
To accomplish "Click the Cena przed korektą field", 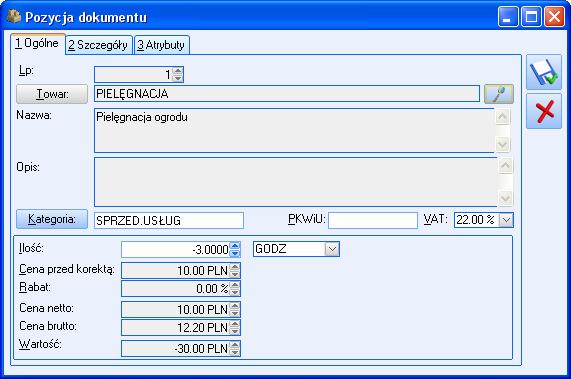I will click(x=176, y=271).
